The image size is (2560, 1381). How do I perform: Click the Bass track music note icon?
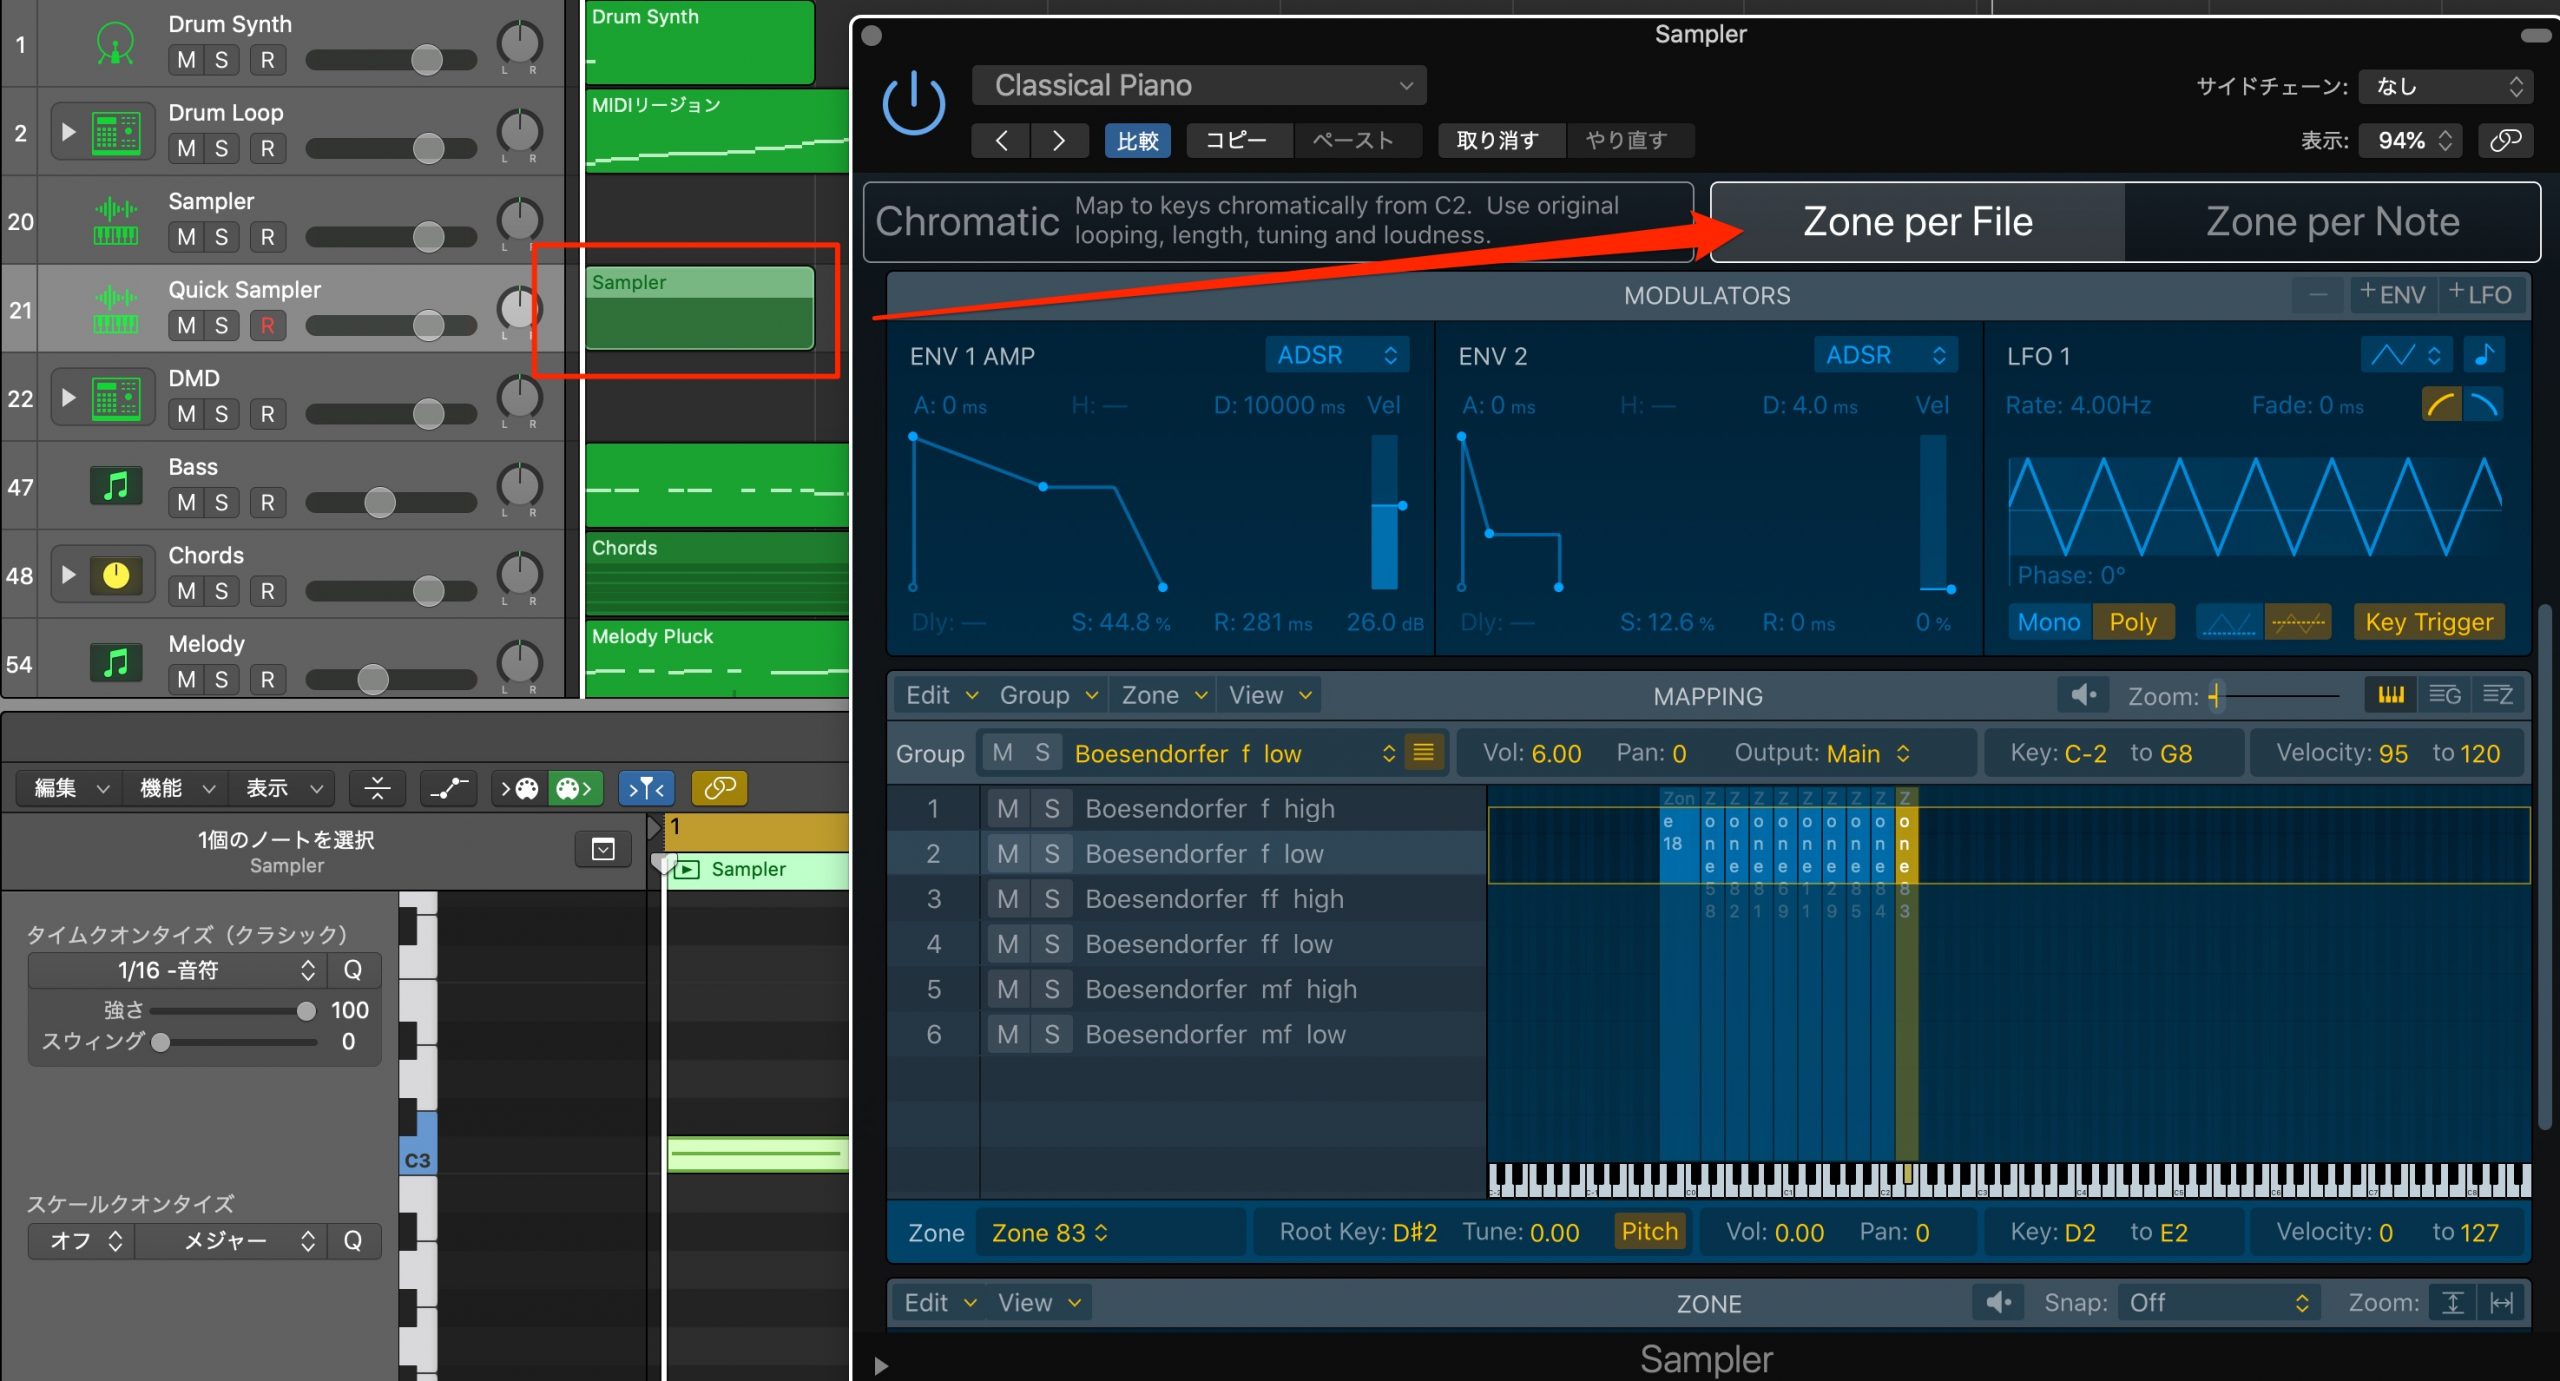[116, 487]
